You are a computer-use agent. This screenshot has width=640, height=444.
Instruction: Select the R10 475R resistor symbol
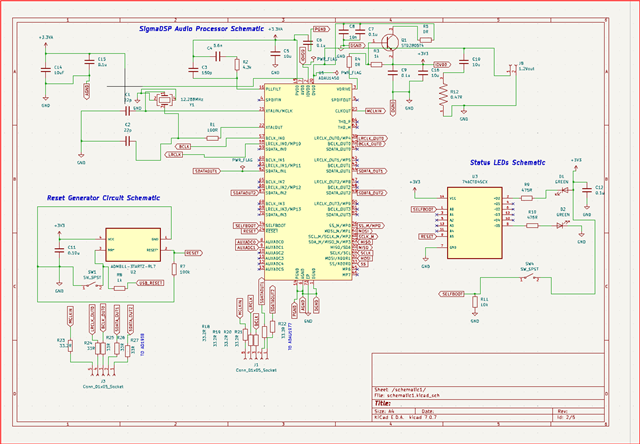(532, 225)
